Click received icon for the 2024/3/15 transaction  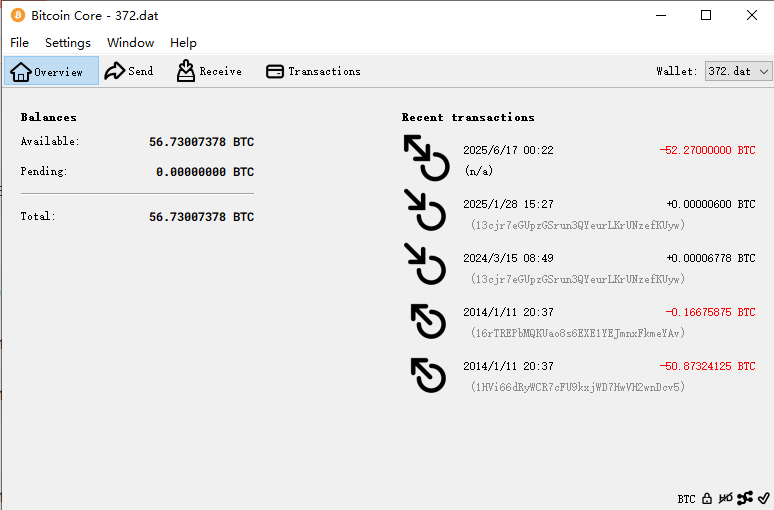pos(427,267)
